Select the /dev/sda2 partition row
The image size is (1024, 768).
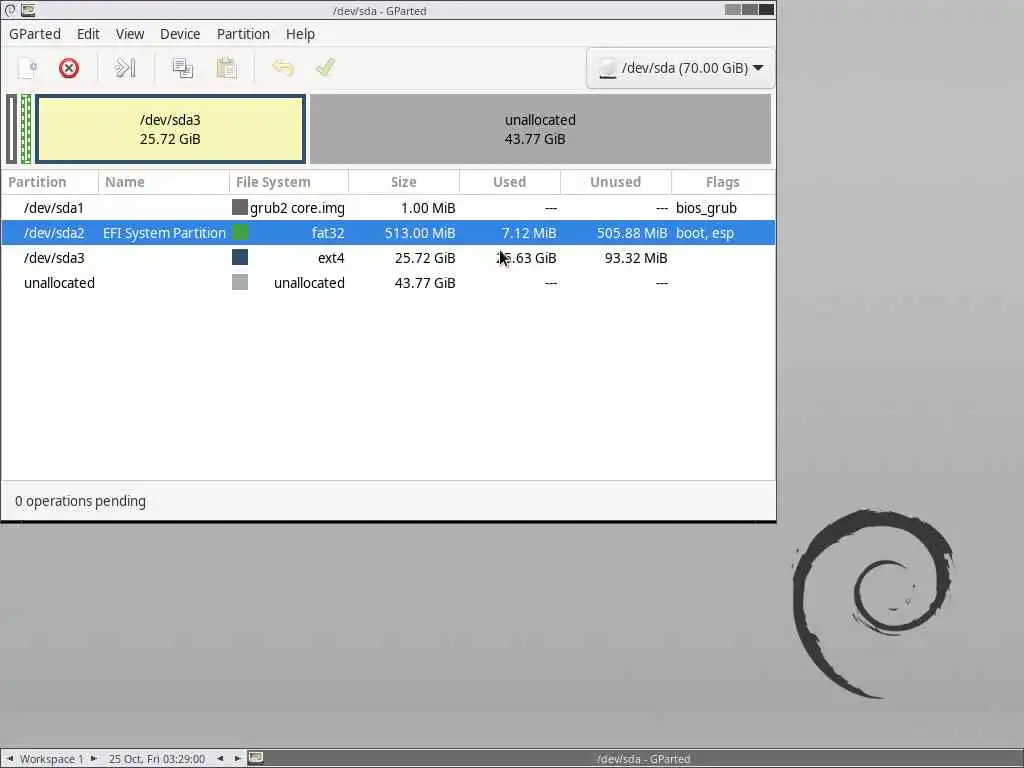tap(388, 233)
